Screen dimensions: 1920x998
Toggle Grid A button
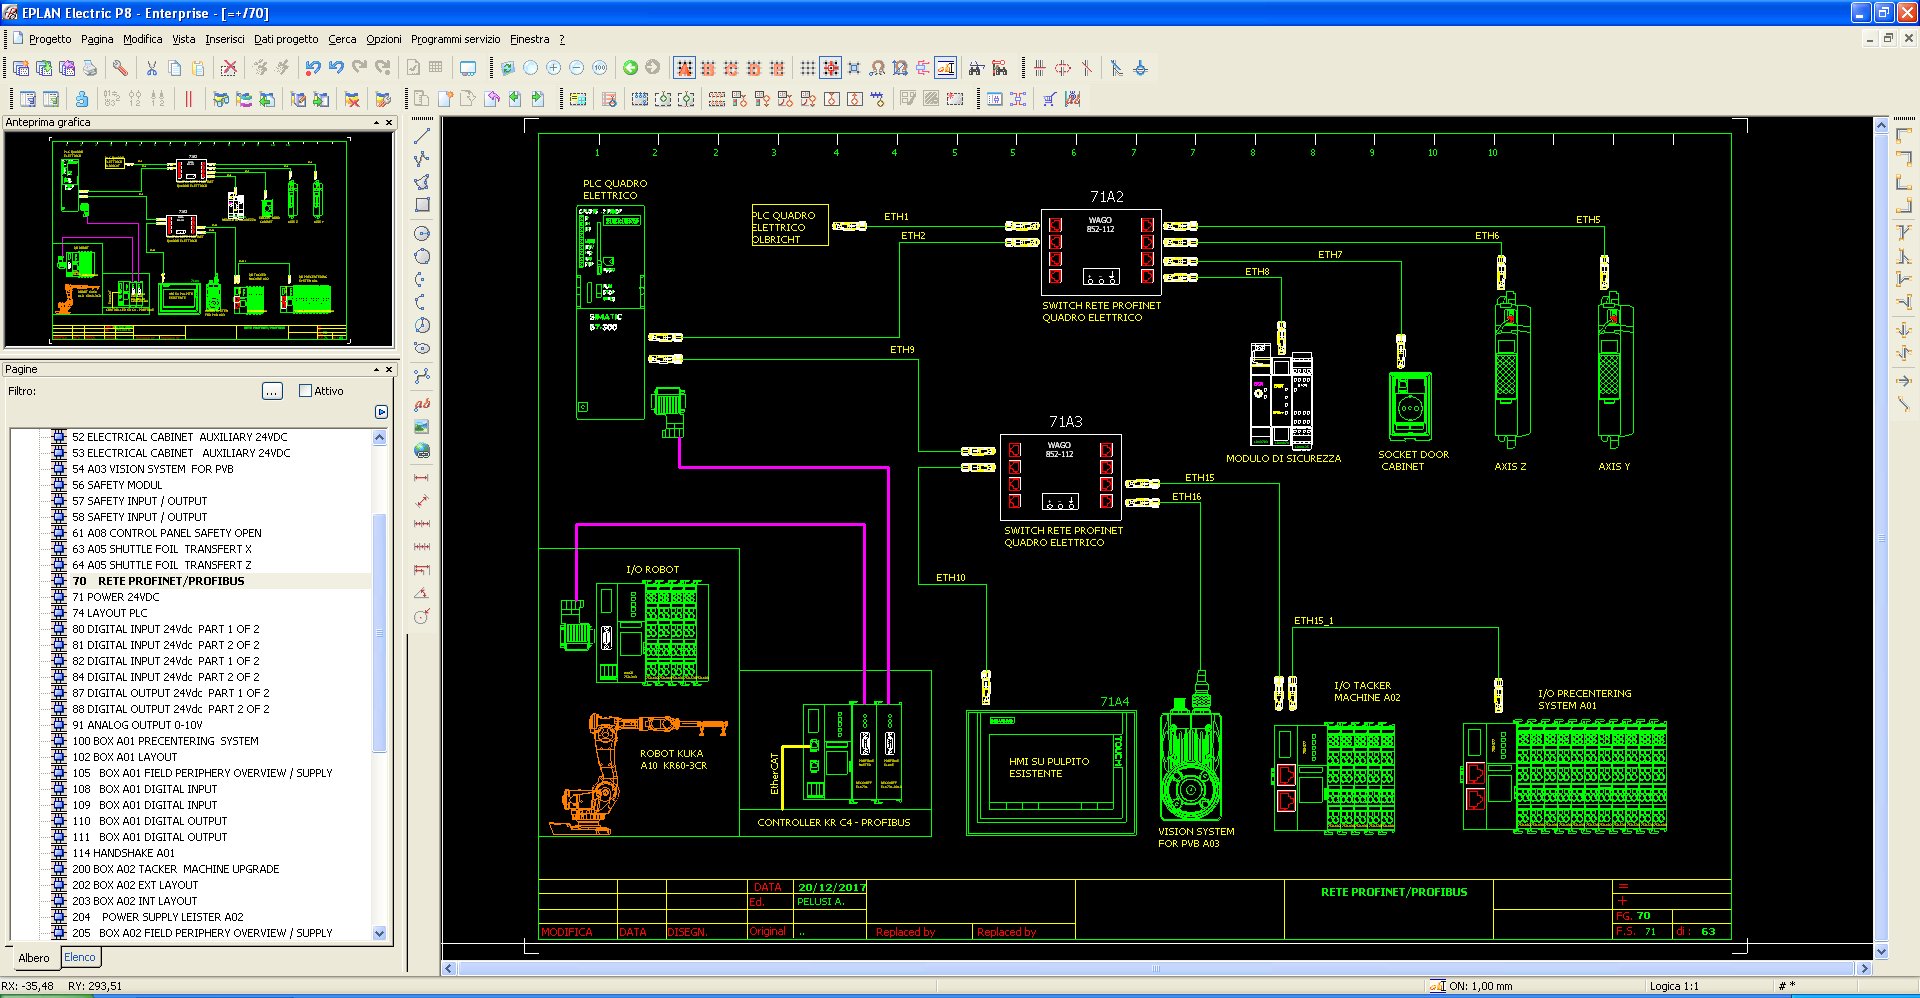point(685,68)
